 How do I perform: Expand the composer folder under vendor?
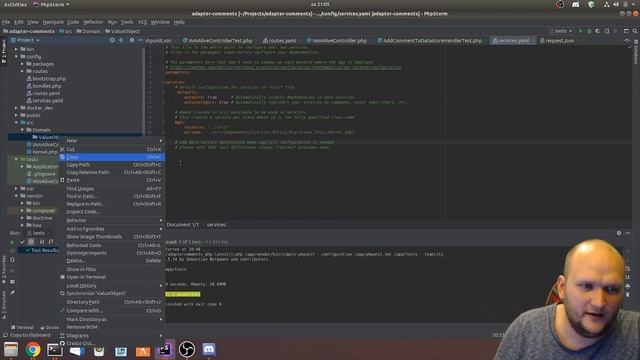22,211
